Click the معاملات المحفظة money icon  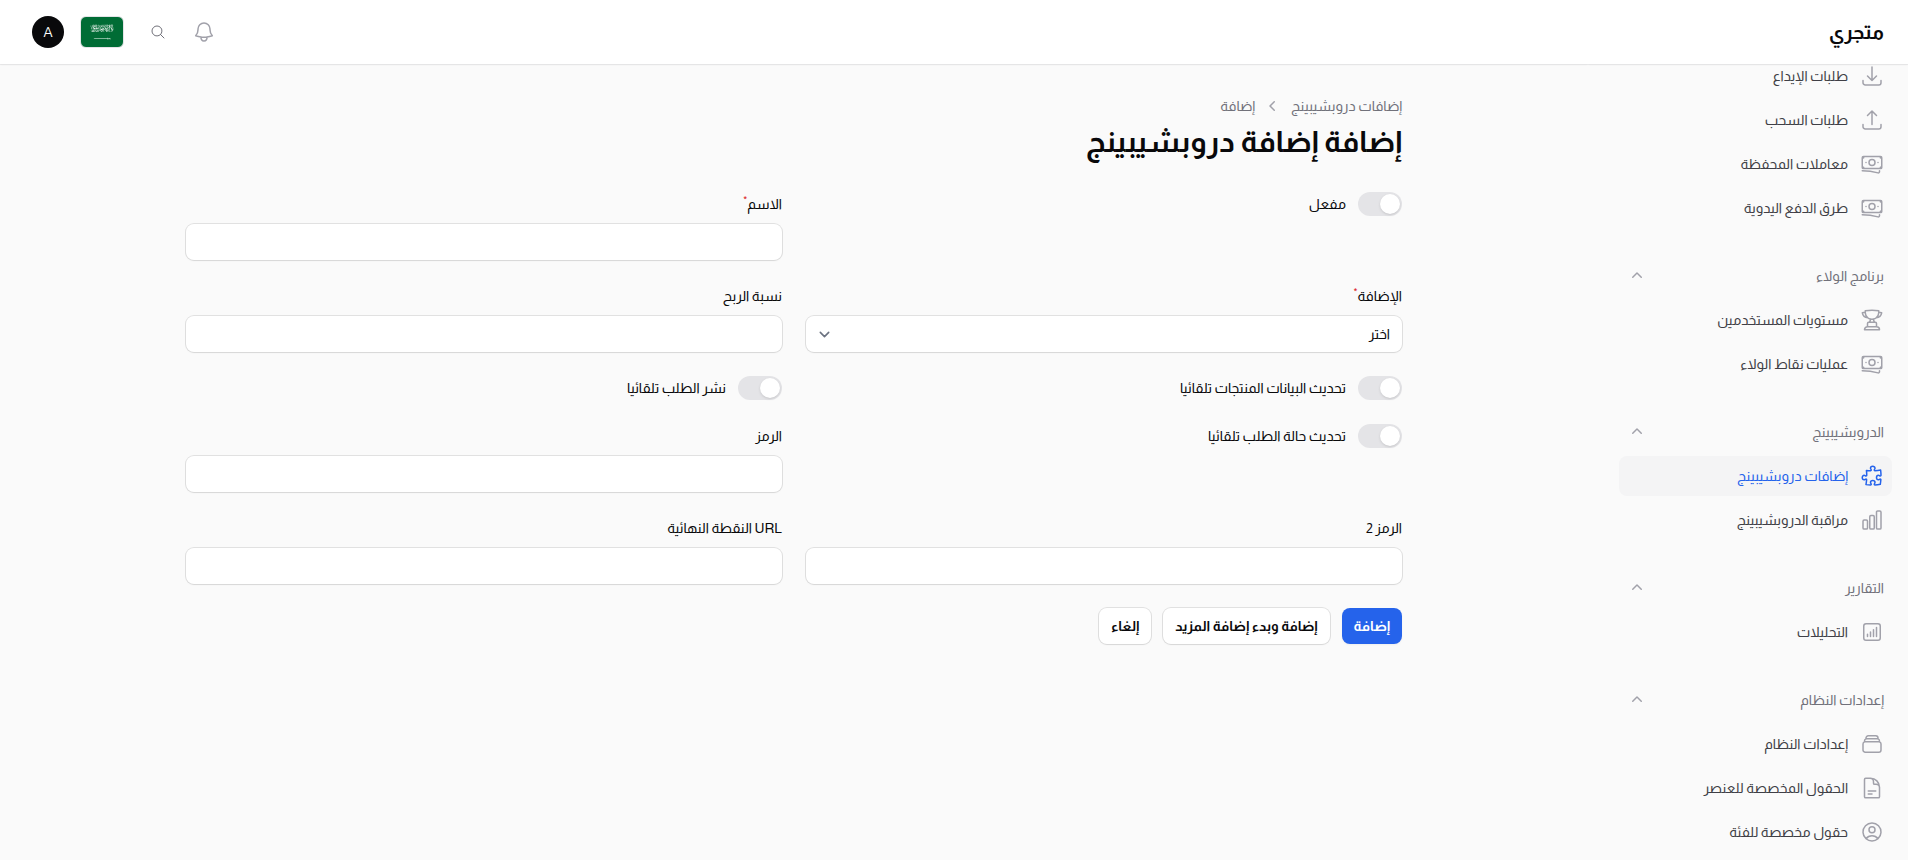[1872, 164]
